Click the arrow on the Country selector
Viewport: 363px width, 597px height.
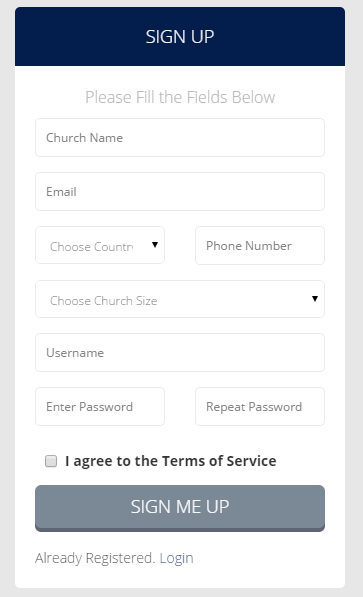(x=155, y=245)
